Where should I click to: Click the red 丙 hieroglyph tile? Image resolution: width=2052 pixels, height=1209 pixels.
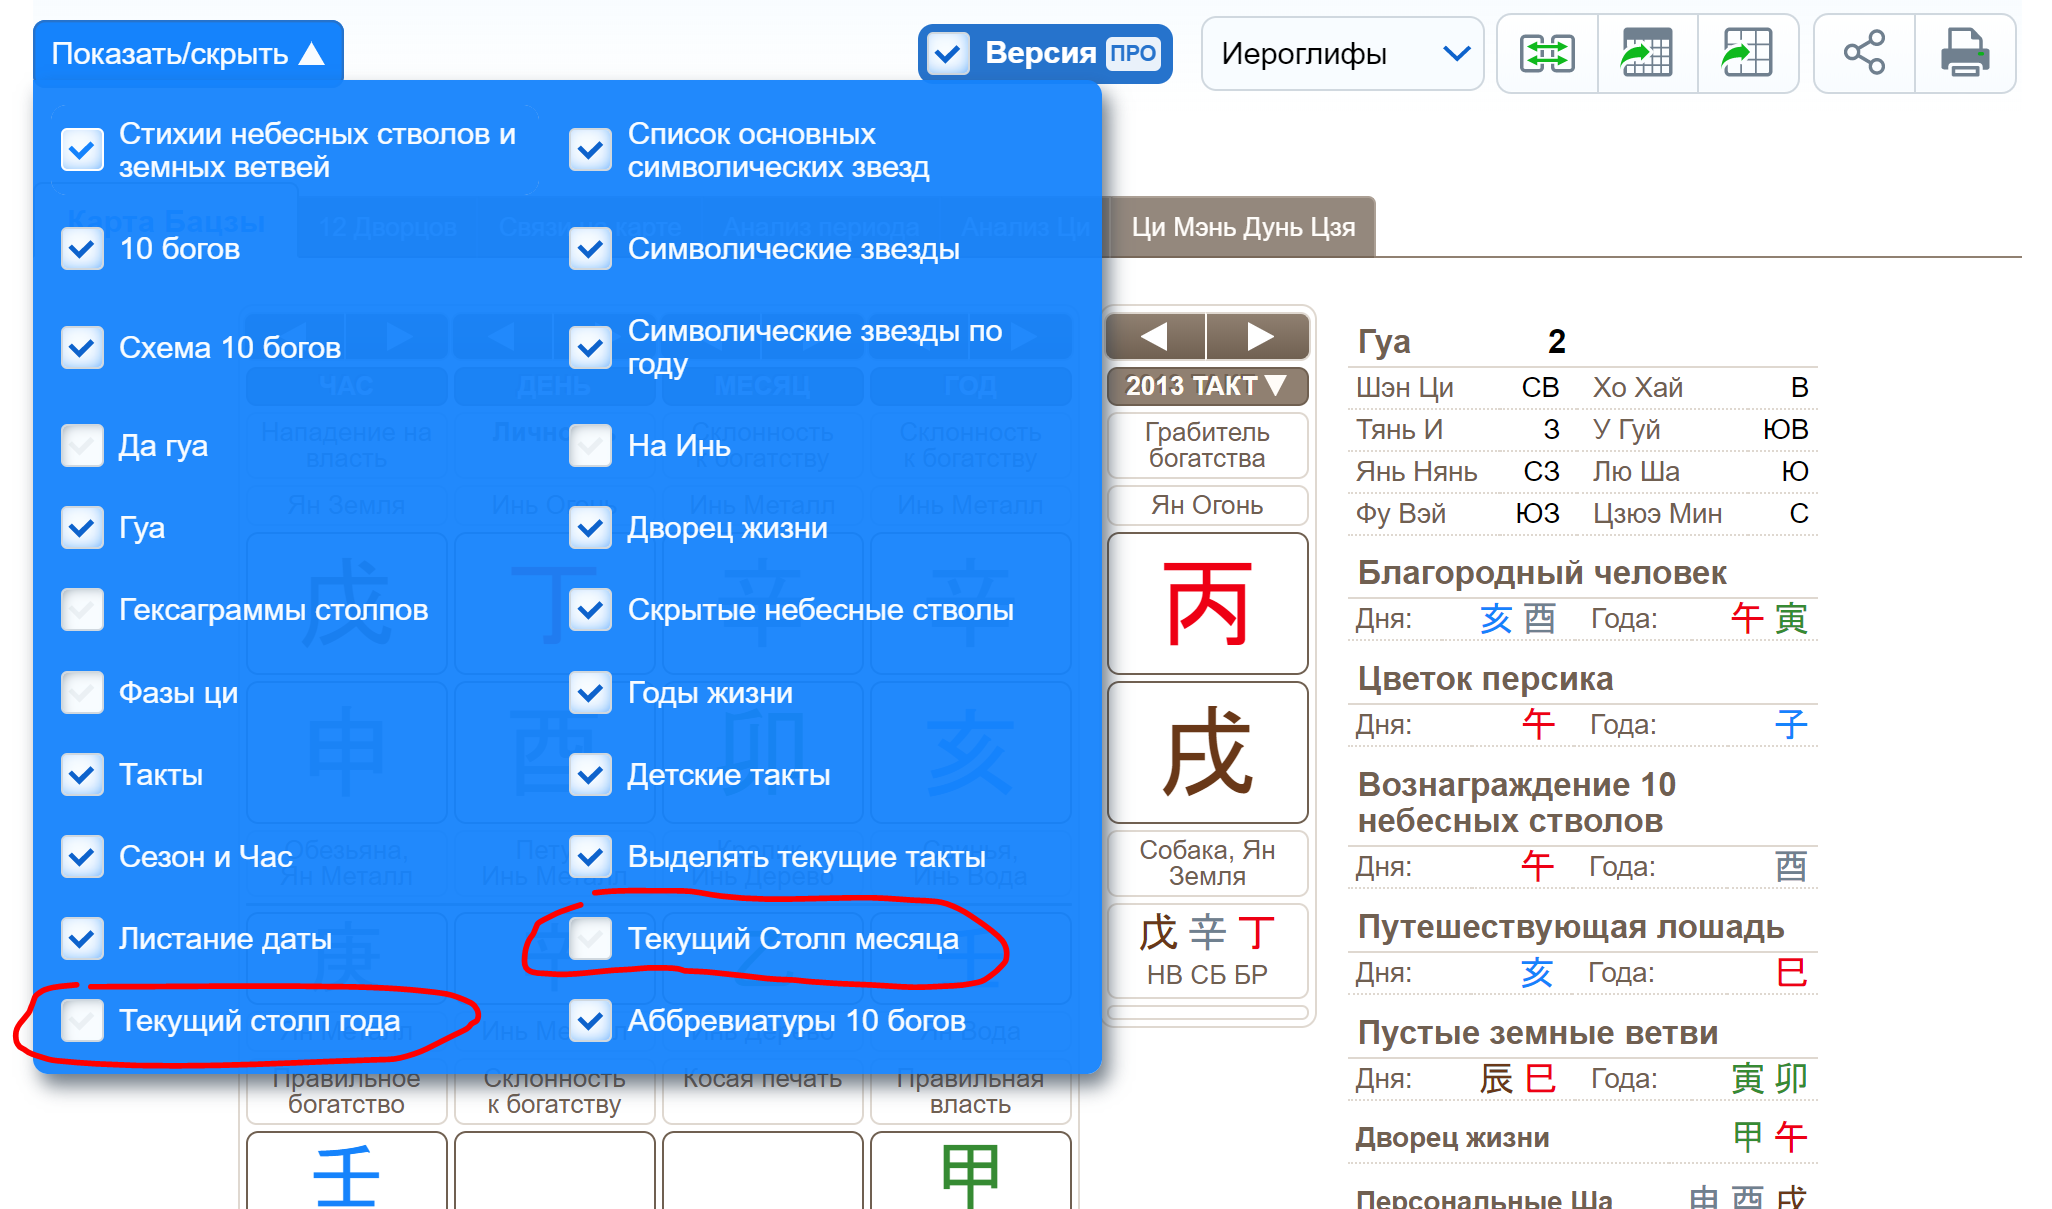[1207, 604]
